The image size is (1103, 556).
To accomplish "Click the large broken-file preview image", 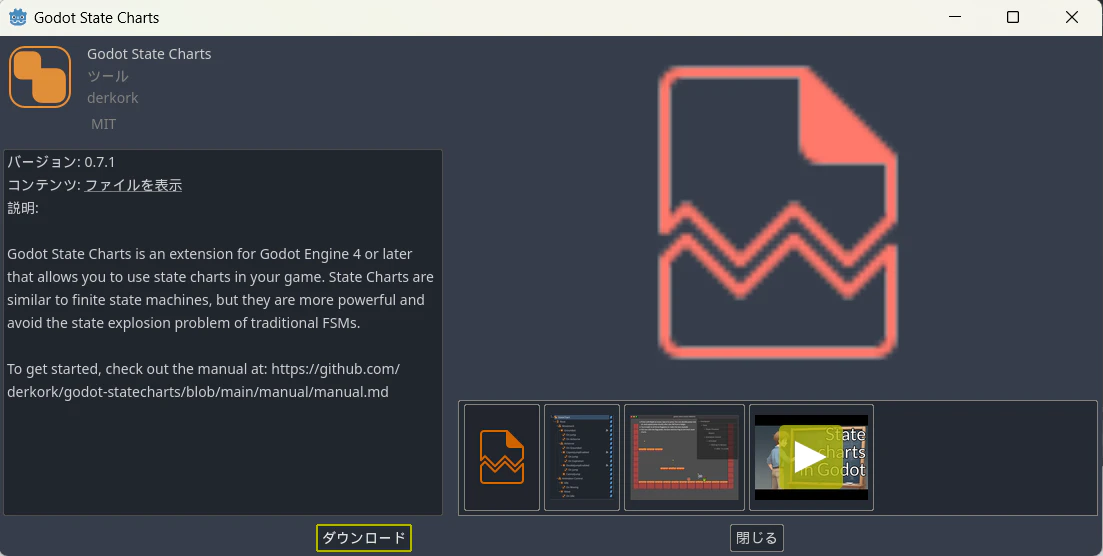I will coord(777,213).
